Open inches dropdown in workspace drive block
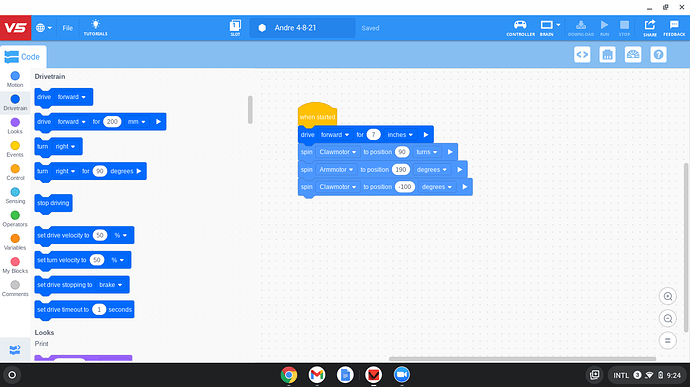This screenshot has width=690, height=387. click(x=400, y=135)
